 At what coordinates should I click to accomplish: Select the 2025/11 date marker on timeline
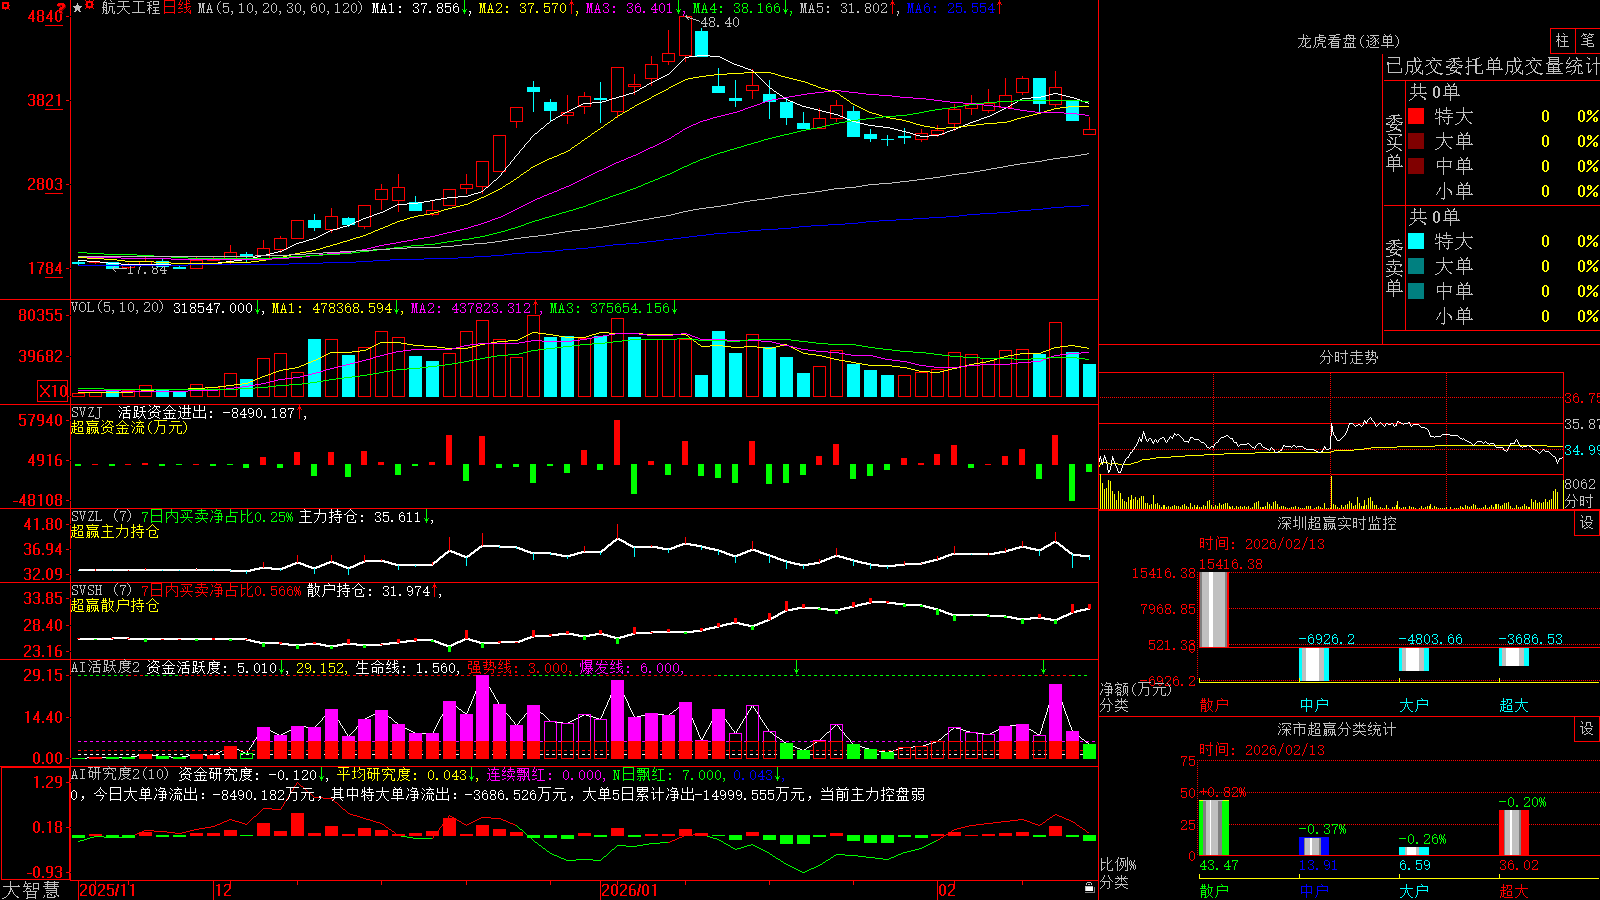coord(107,890)
